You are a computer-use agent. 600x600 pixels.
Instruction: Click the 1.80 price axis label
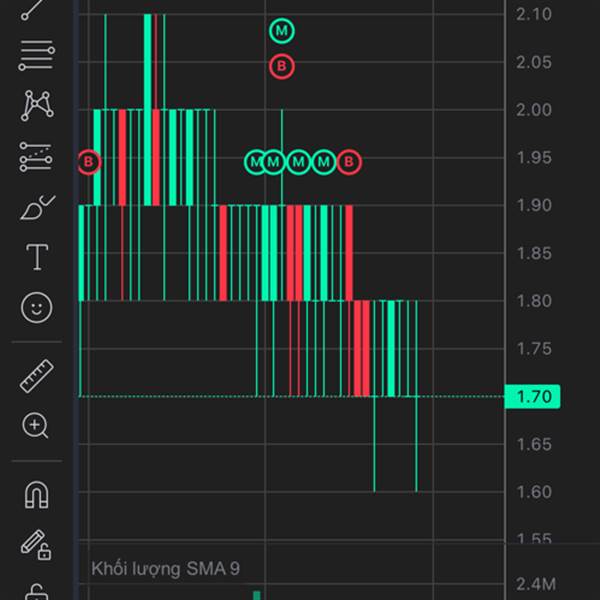[x=534, y=301]
